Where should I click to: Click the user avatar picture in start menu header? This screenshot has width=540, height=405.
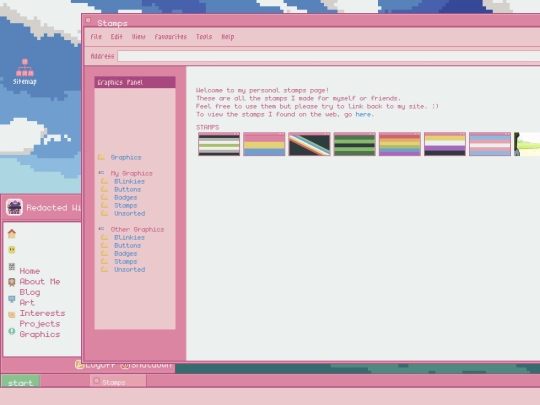14,207
